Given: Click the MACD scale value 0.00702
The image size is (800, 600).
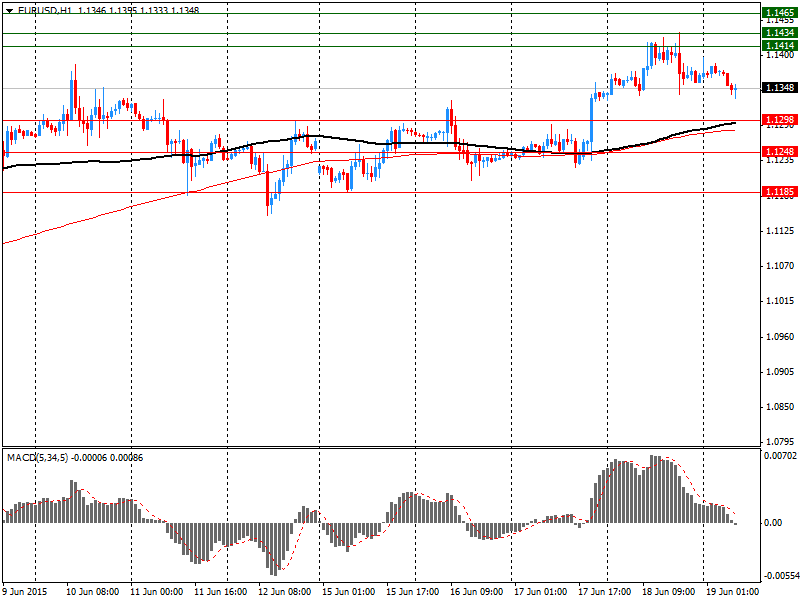Looking at the screenshot, I should click(780, 455).
